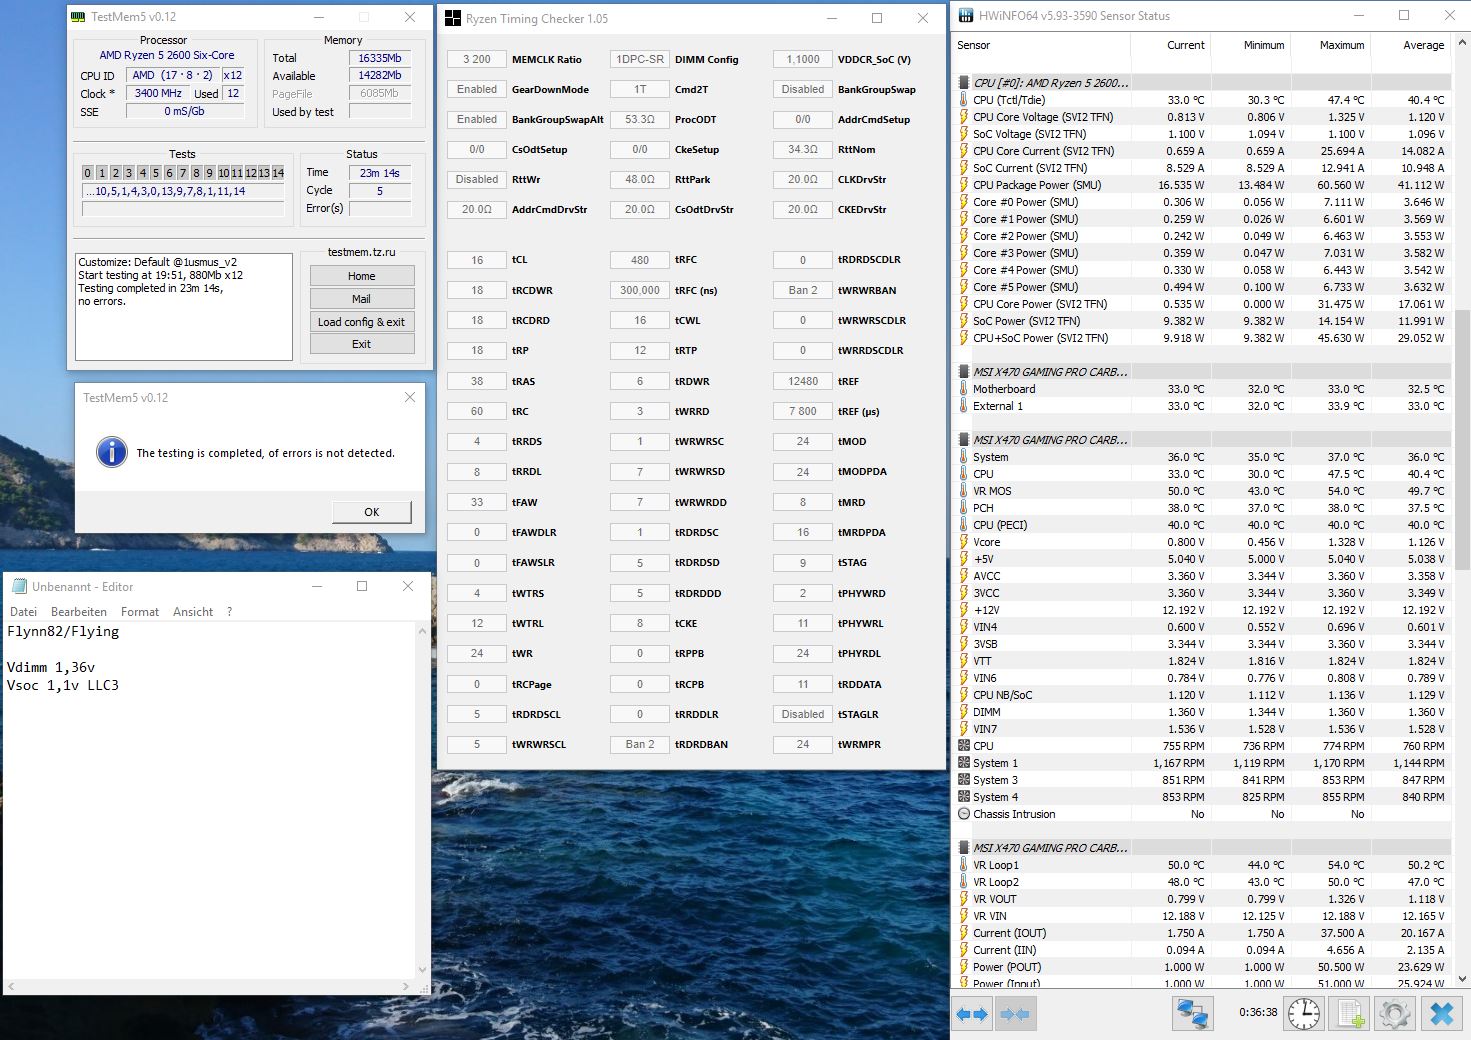
Task: Open the Format menu in Notepad
Action: (140, 612)
